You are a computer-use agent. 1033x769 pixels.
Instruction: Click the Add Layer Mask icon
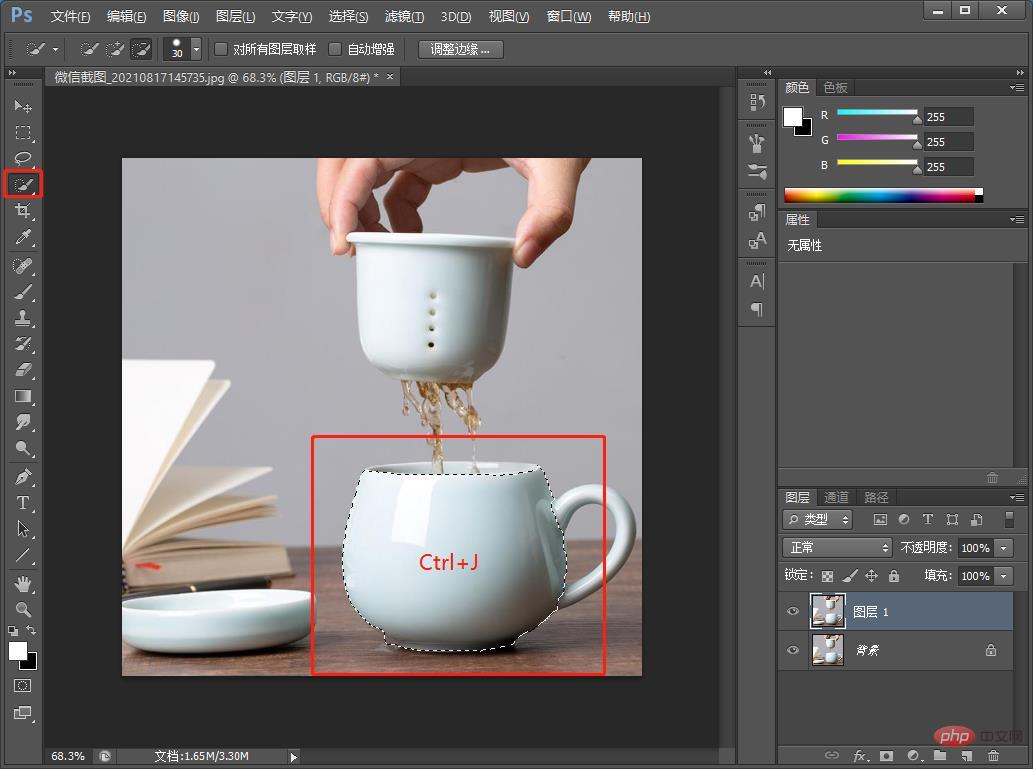tap(886, 755)
